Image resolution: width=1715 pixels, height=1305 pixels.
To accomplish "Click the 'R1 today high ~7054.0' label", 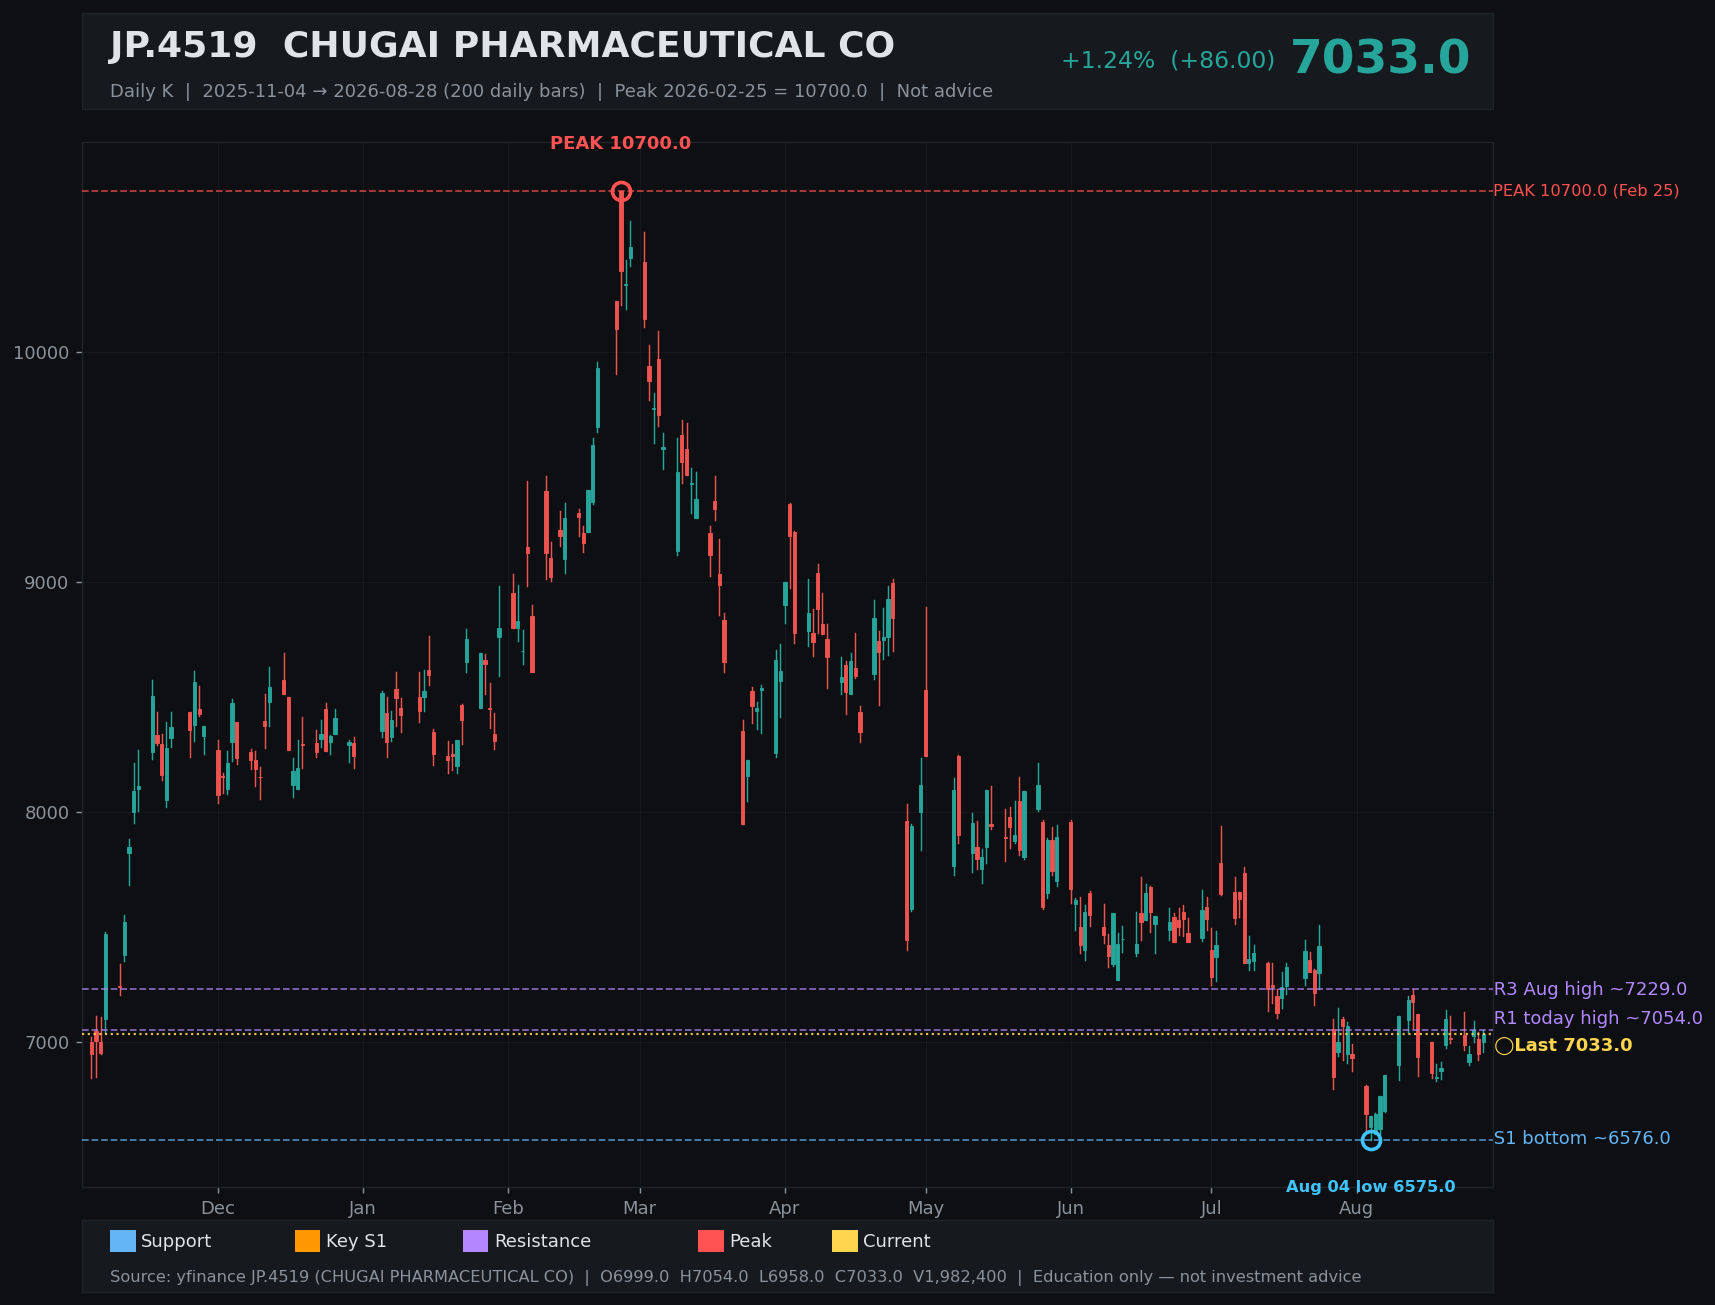I will click(1598, 1018).
